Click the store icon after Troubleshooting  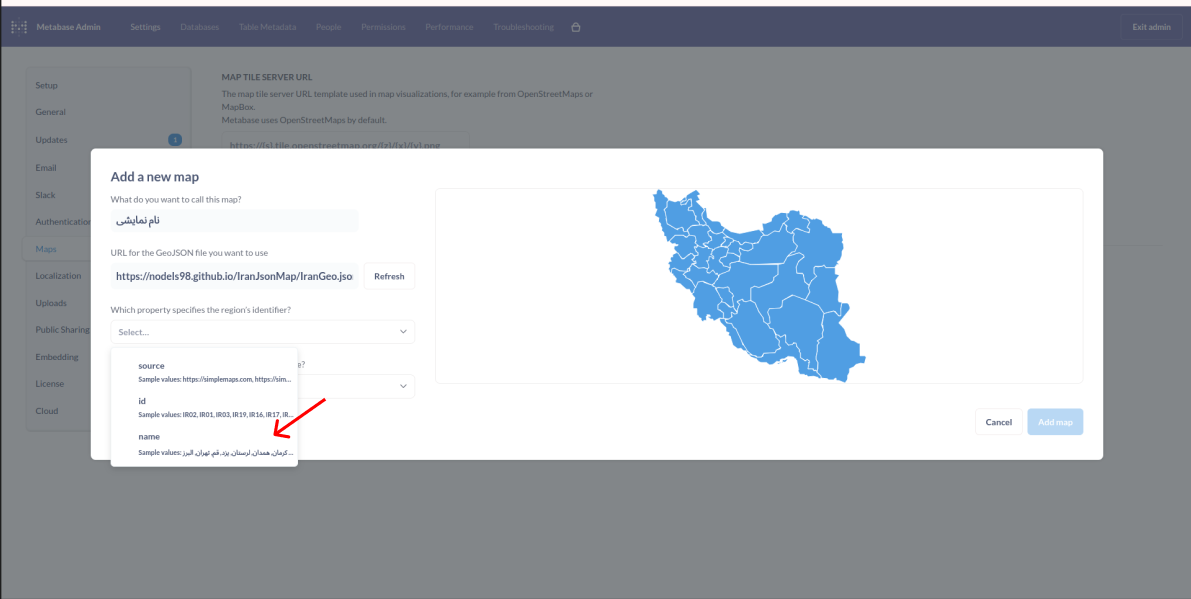click(x=575, y=27)
